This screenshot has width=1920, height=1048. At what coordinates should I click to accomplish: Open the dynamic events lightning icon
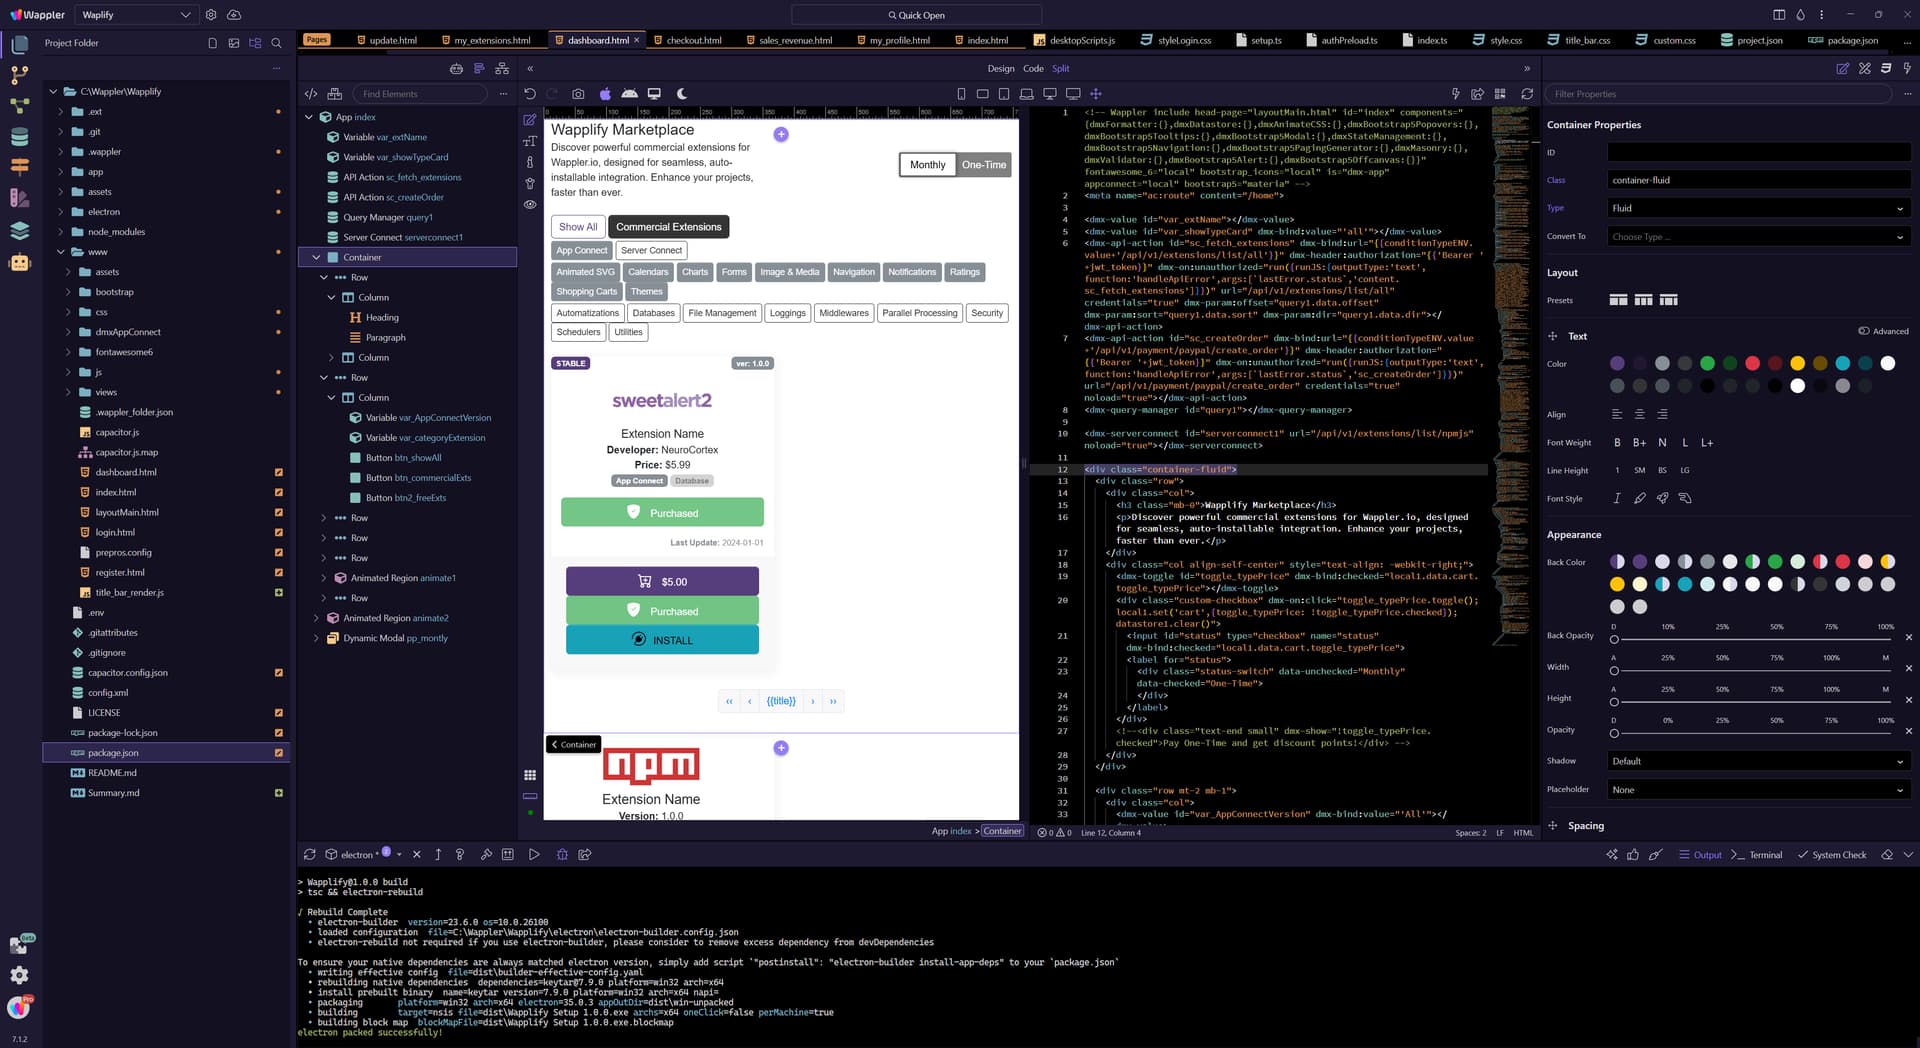click(x=1908, y=68)
